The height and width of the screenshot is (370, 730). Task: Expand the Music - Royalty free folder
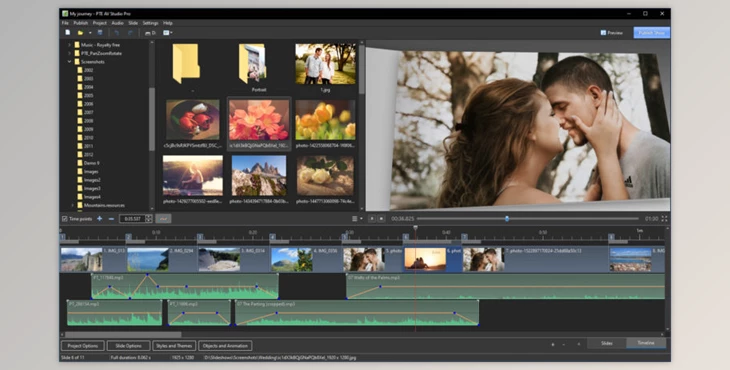coord(69,45)
